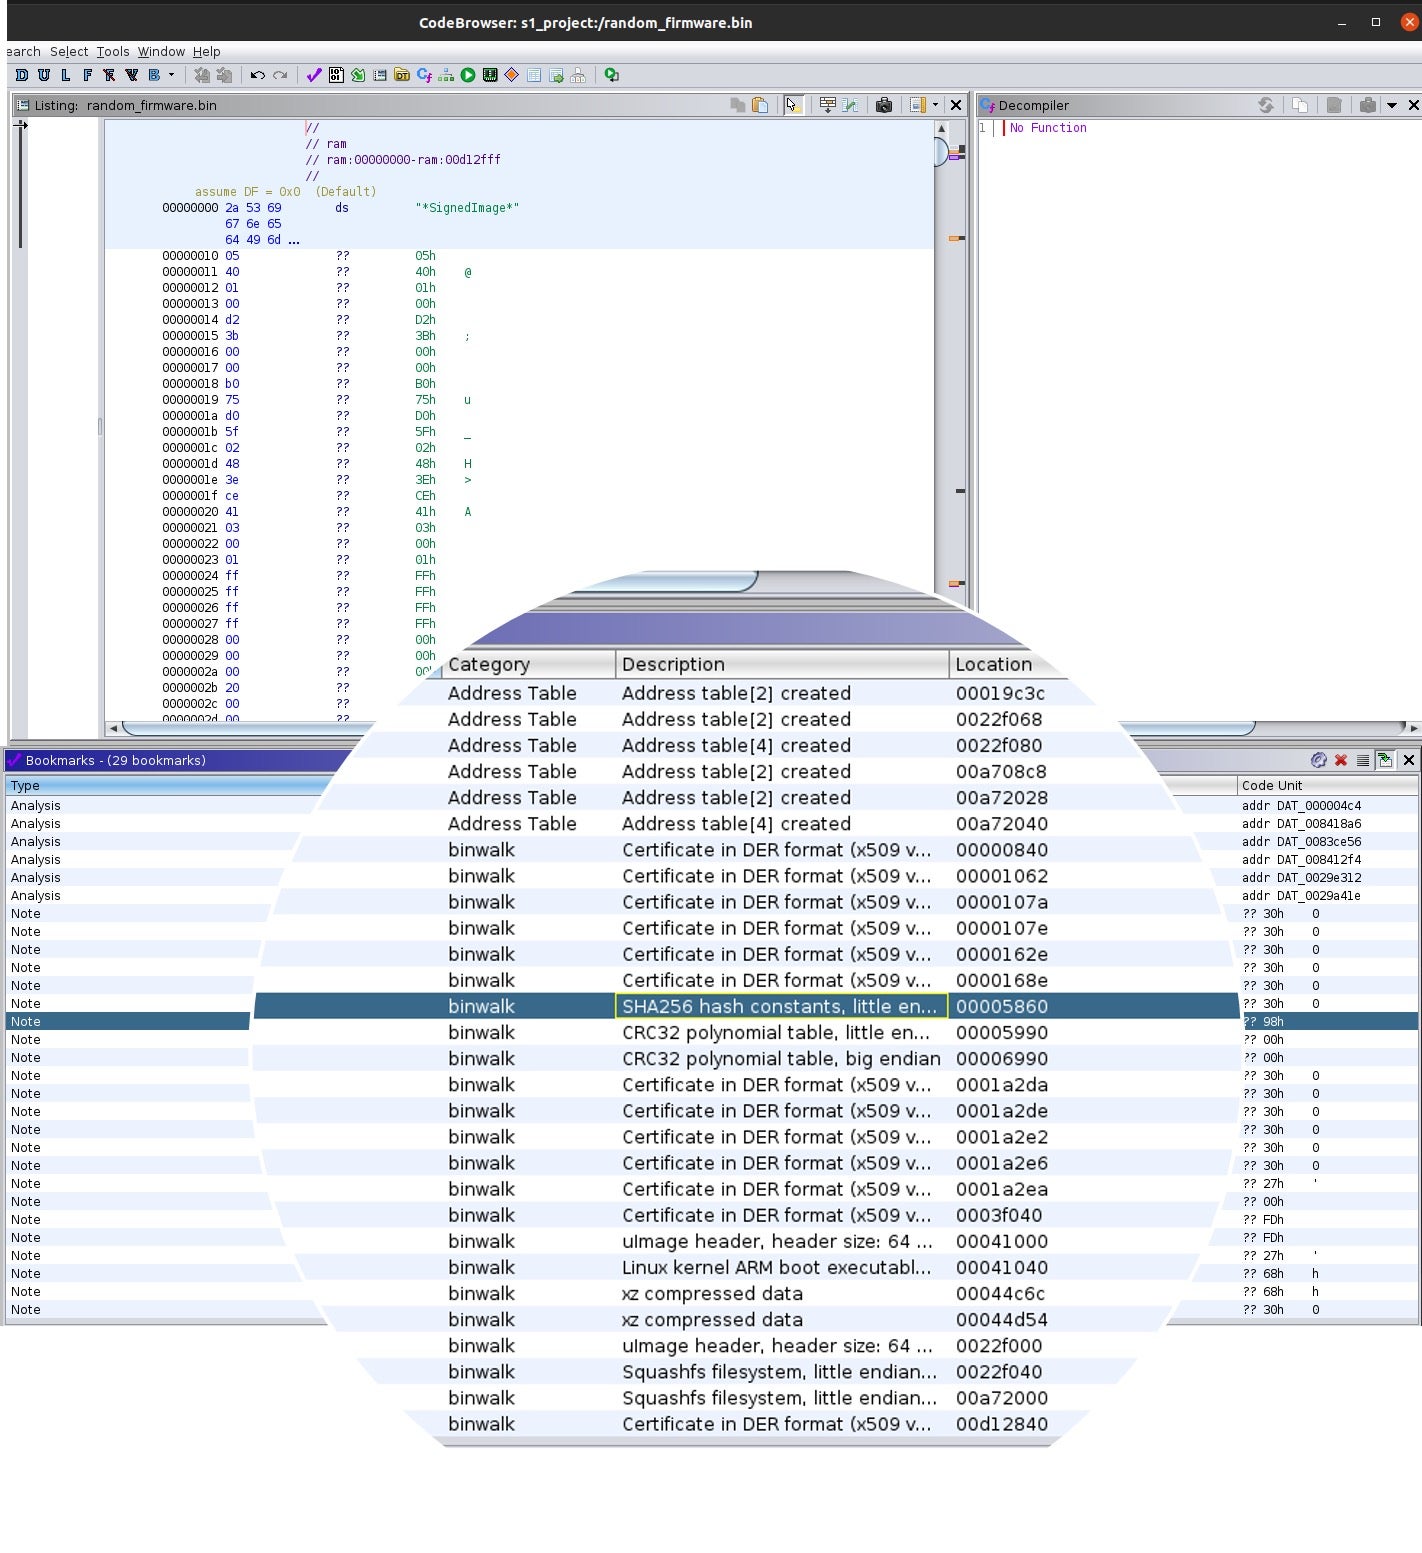Open the Tools menu
The image size is (1422, 1553).
[x=113, y=51]
